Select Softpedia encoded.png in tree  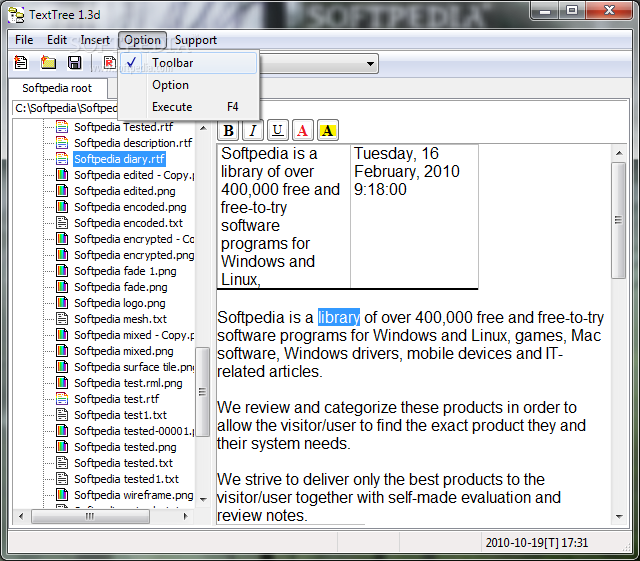point(130,207)
